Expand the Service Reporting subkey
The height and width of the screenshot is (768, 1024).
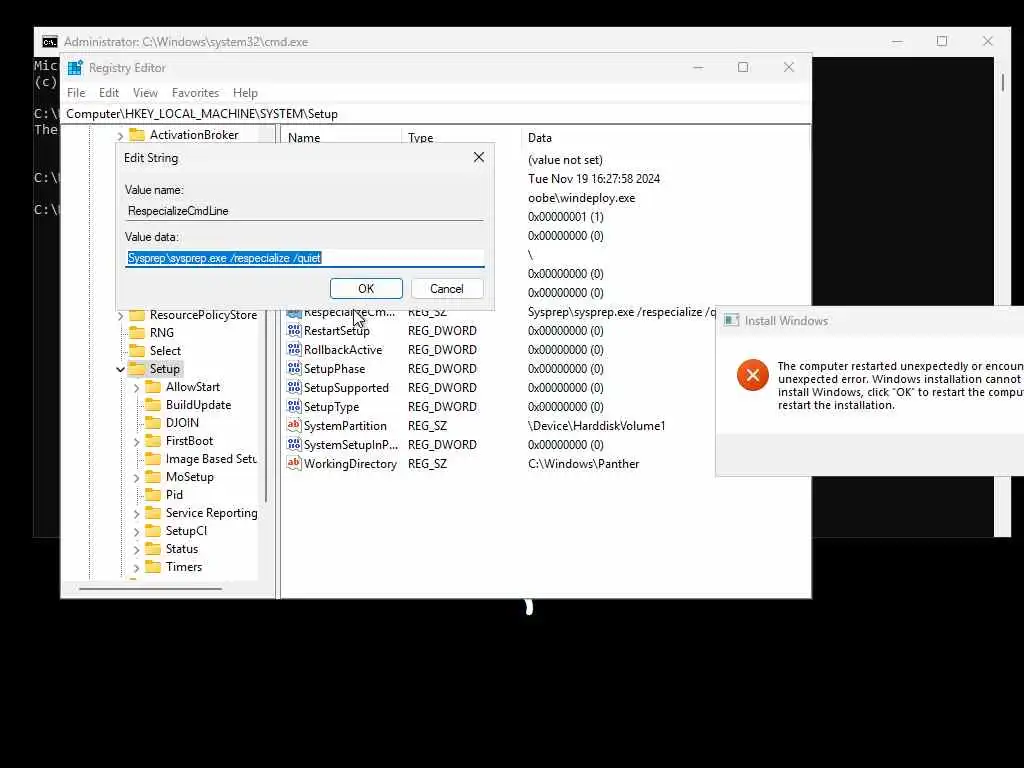coord(136,514)
